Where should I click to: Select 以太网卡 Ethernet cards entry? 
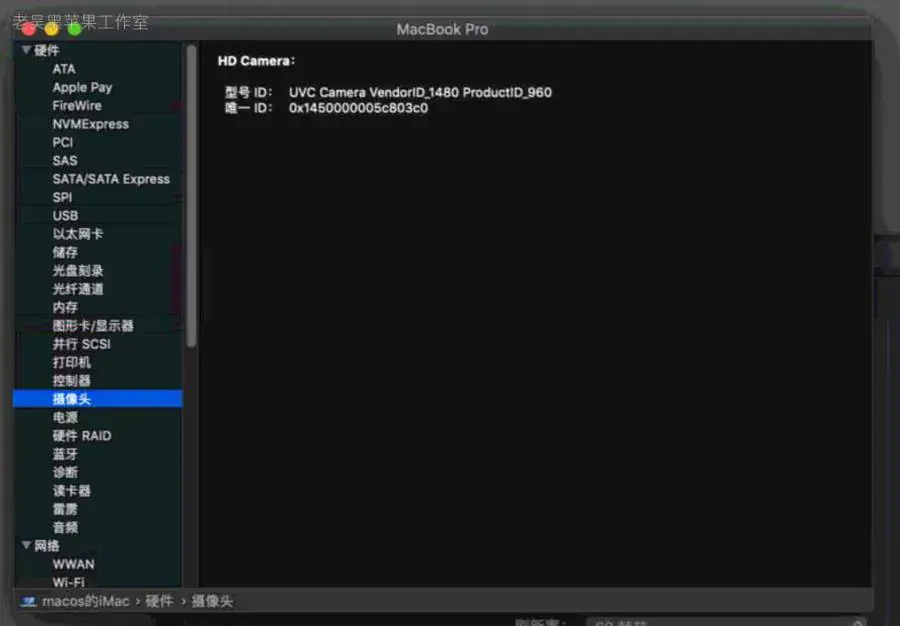point(78,234)
